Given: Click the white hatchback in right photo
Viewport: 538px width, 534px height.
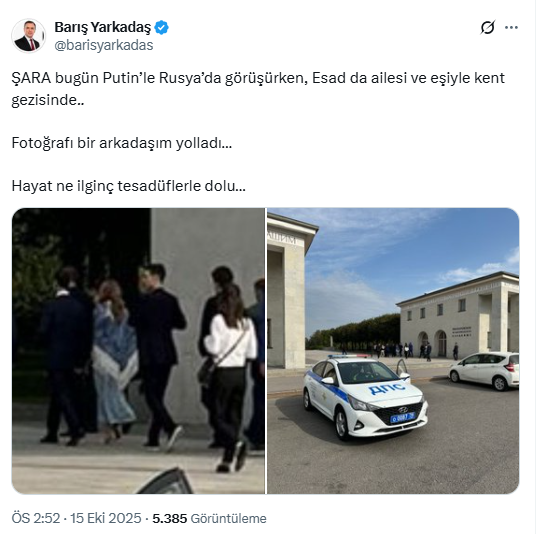Looking at the screenshot, I should (484, 371).
